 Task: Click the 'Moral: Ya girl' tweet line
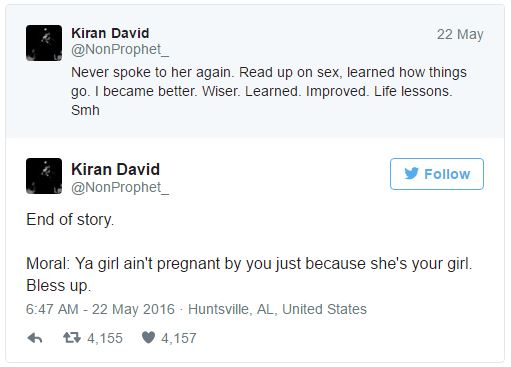point(249,264)
